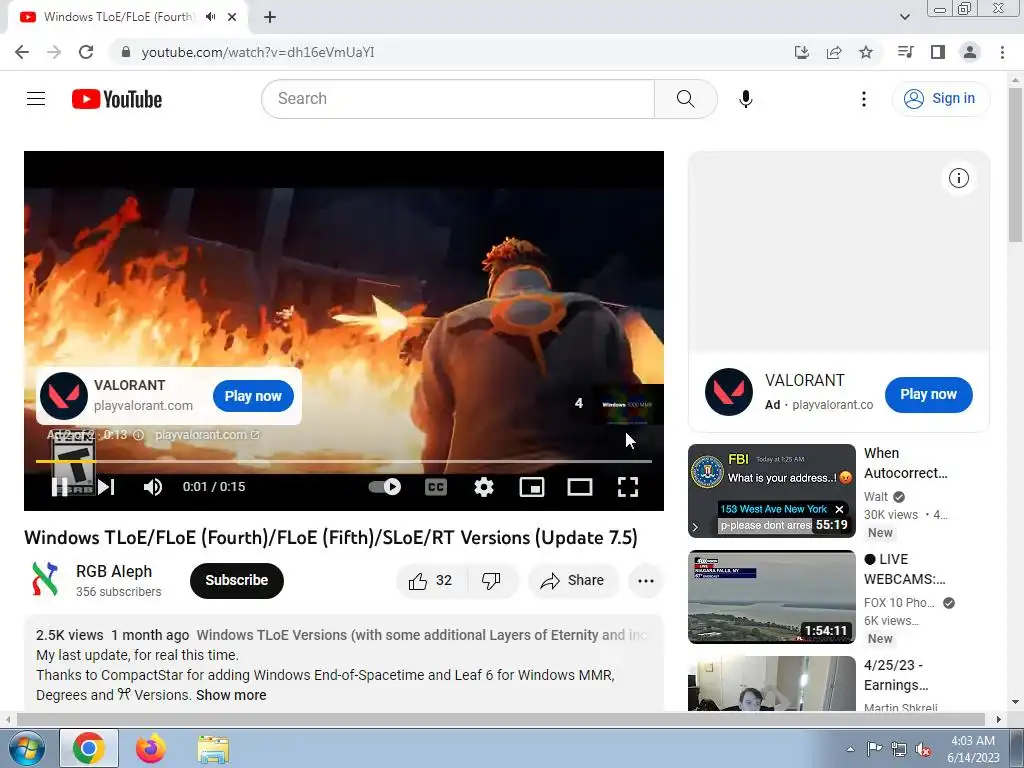Image resolution: width=1024 pixels, height=768 pixels.
Task: Click the Share button
Action: pyautogui.click(x=572, y=581)
